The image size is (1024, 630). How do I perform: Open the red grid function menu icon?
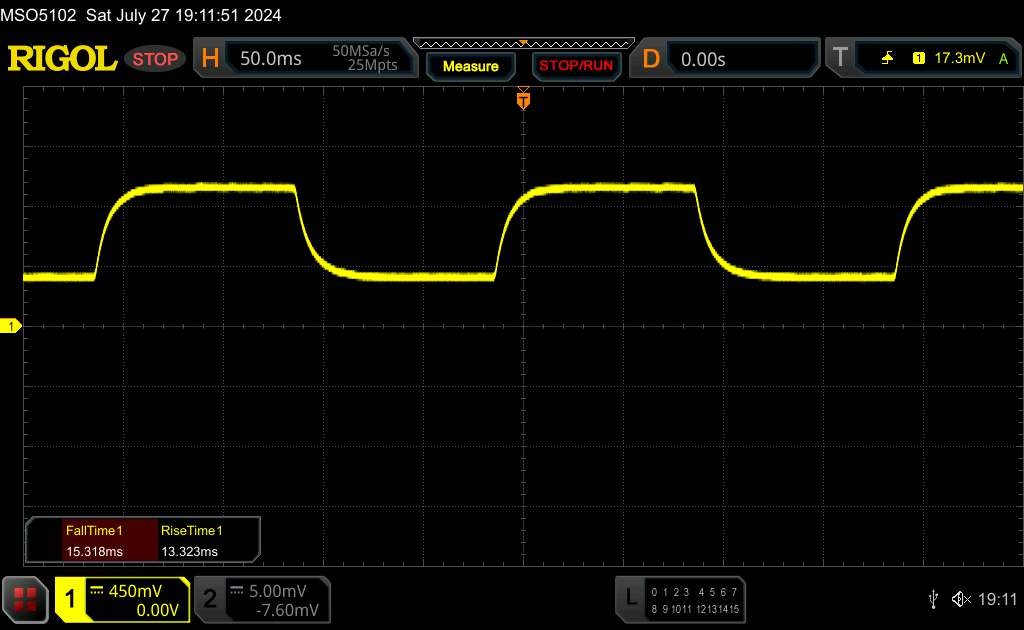(x=25, y=599)
